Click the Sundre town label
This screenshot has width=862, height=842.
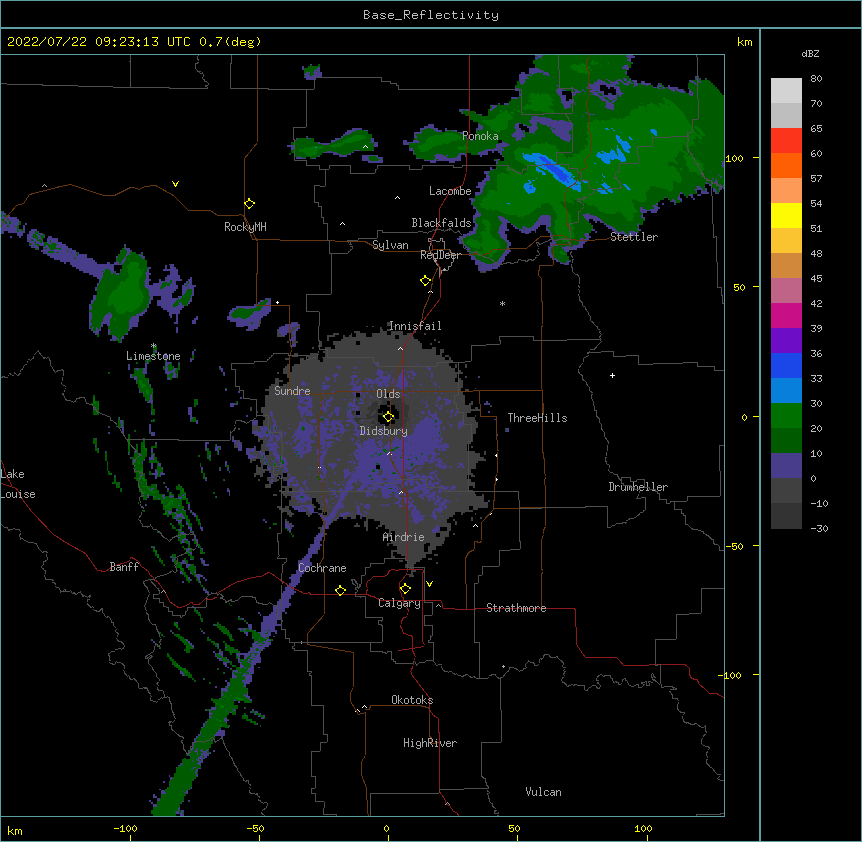point(292,391)
